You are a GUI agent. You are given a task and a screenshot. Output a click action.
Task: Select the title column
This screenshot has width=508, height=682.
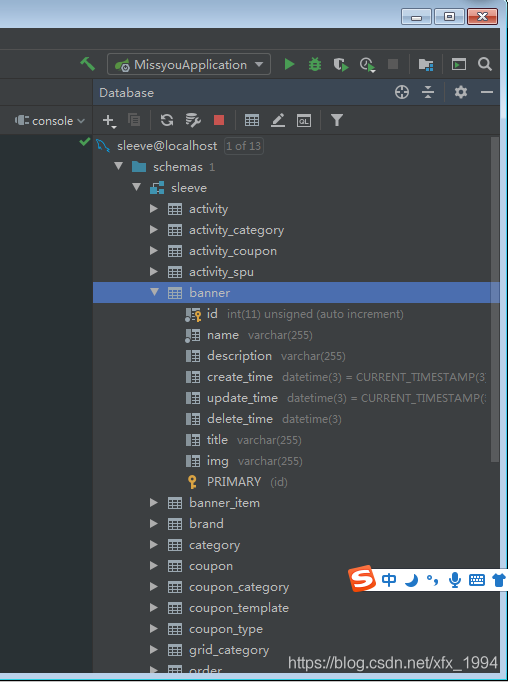coord(217,440)
